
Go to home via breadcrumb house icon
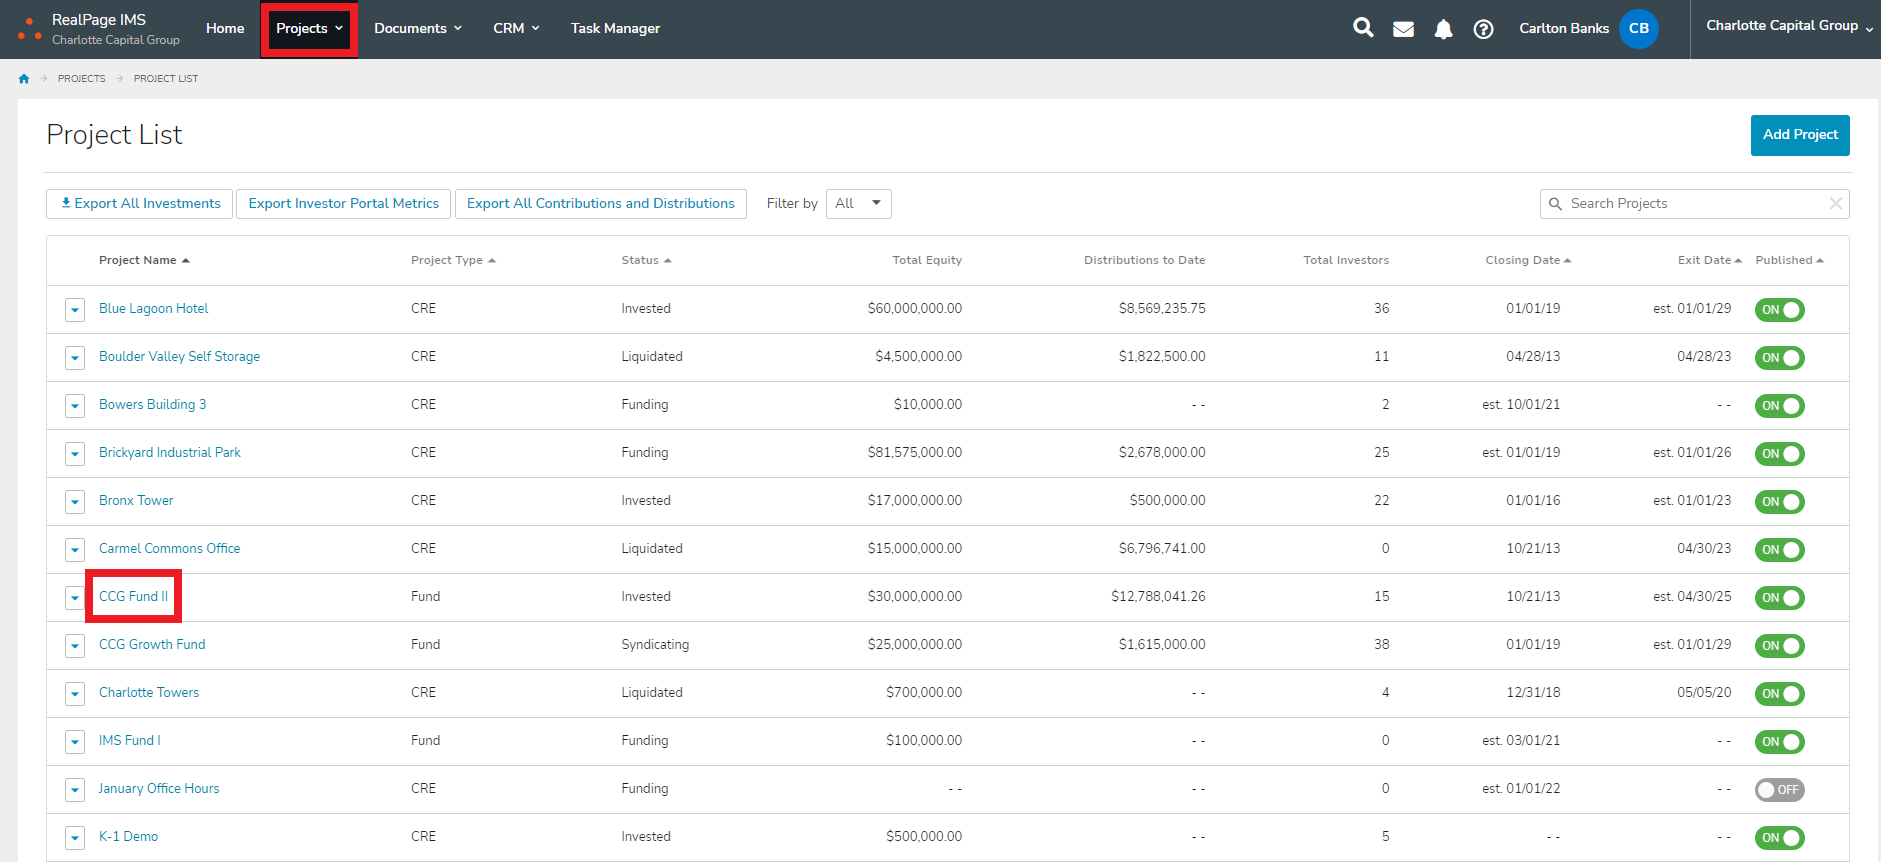click(24, 78)
